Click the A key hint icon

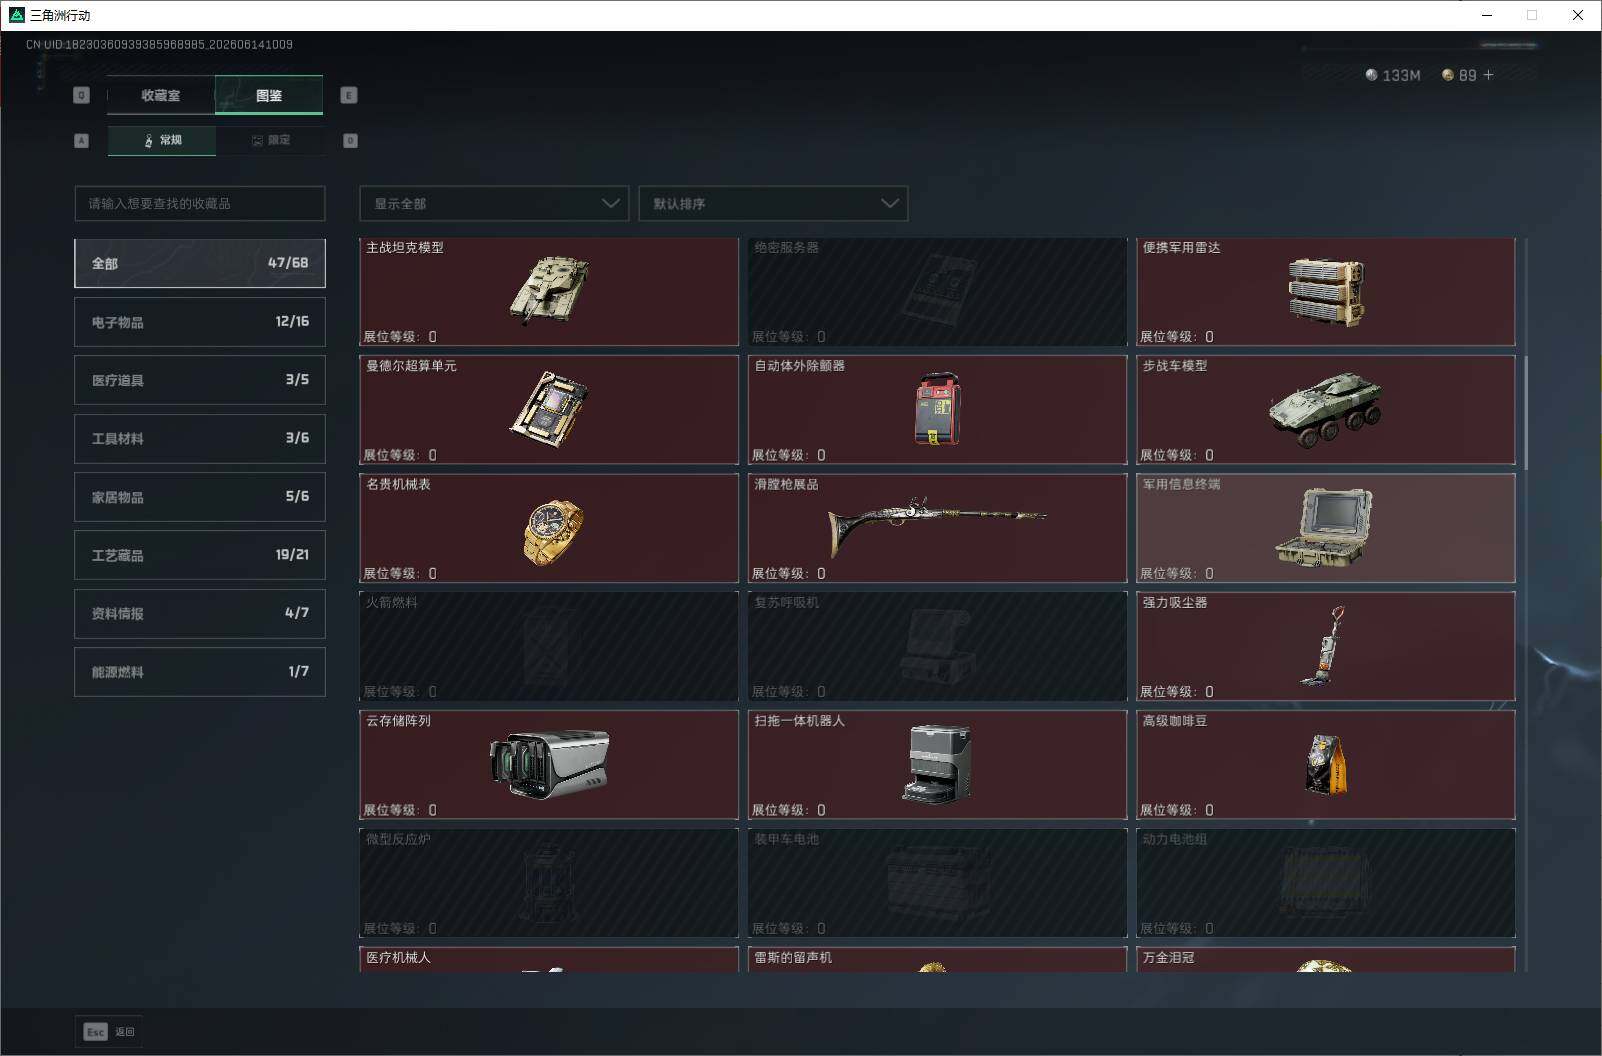[82, 141]
